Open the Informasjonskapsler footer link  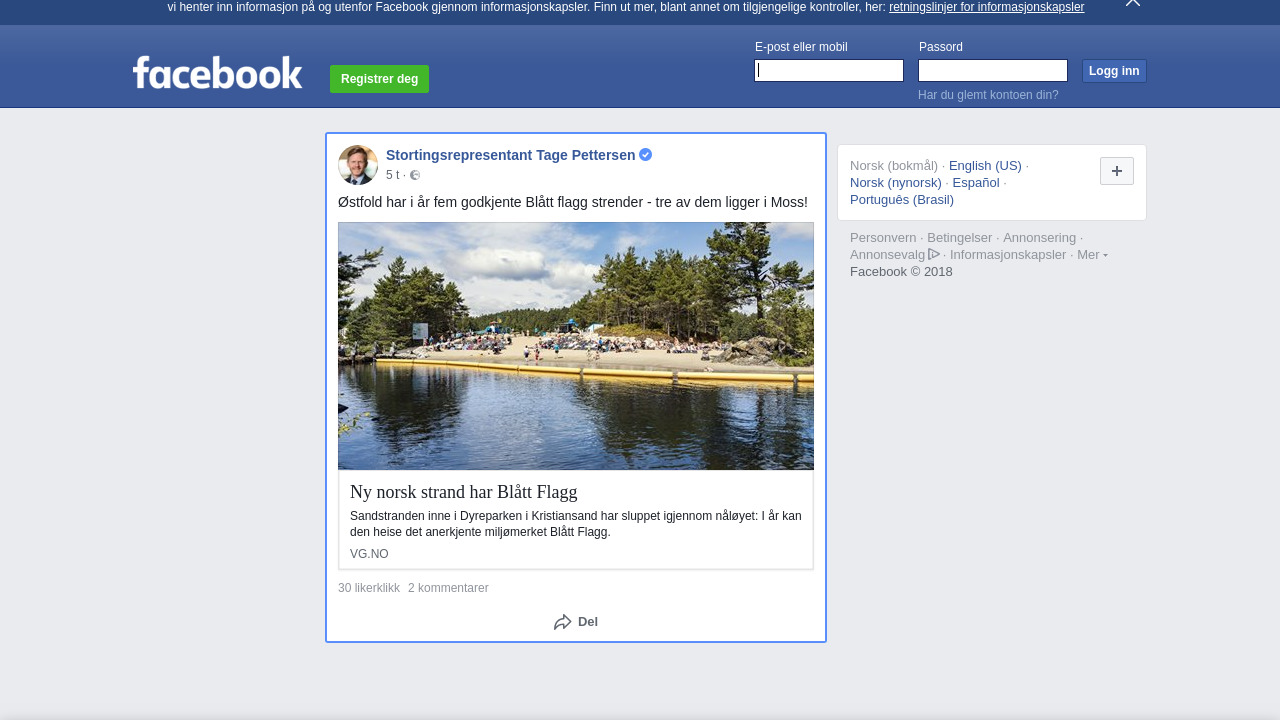point(1008,255)
